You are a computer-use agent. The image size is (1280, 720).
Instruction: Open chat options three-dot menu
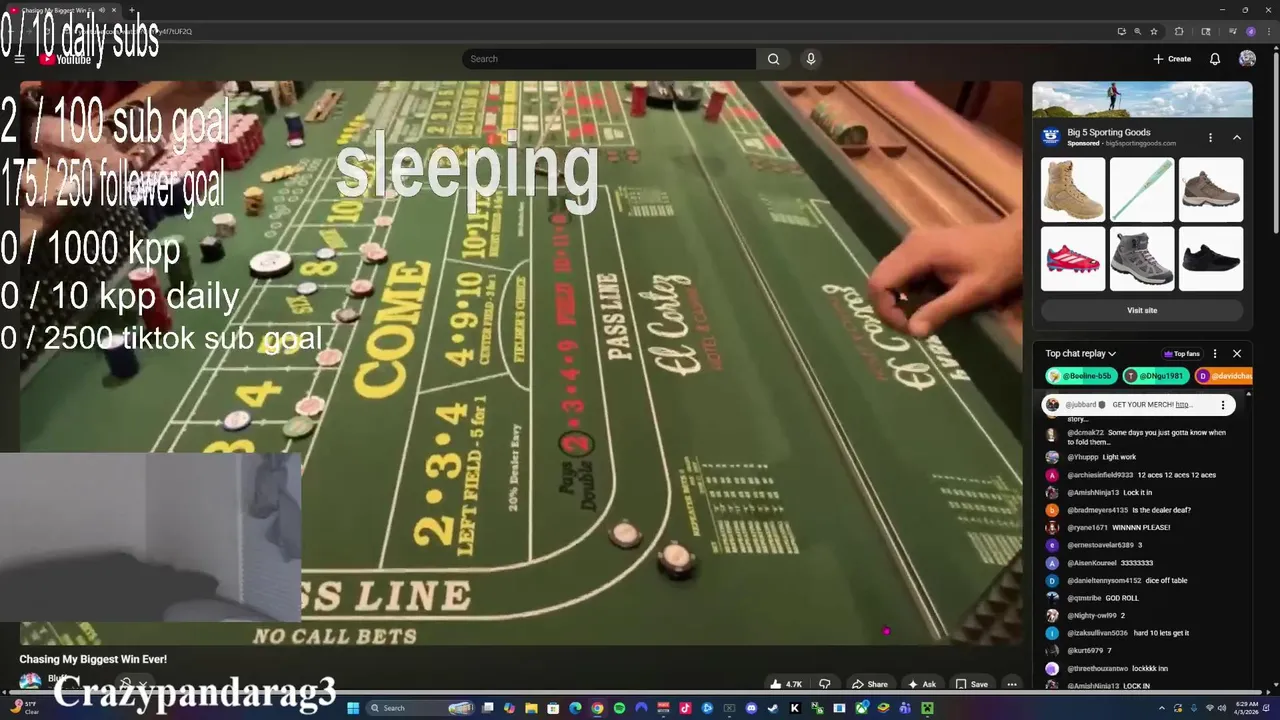[1215, 353]
